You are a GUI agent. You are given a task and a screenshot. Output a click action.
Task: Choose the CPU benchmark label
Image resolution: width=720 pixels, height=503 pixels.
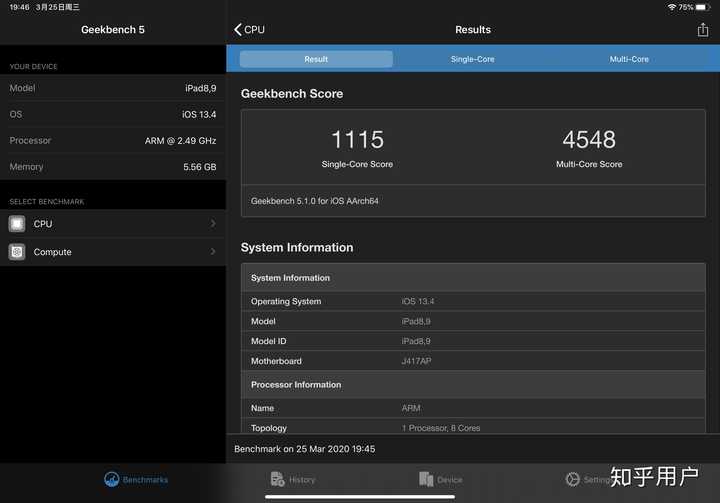(43, 224)
